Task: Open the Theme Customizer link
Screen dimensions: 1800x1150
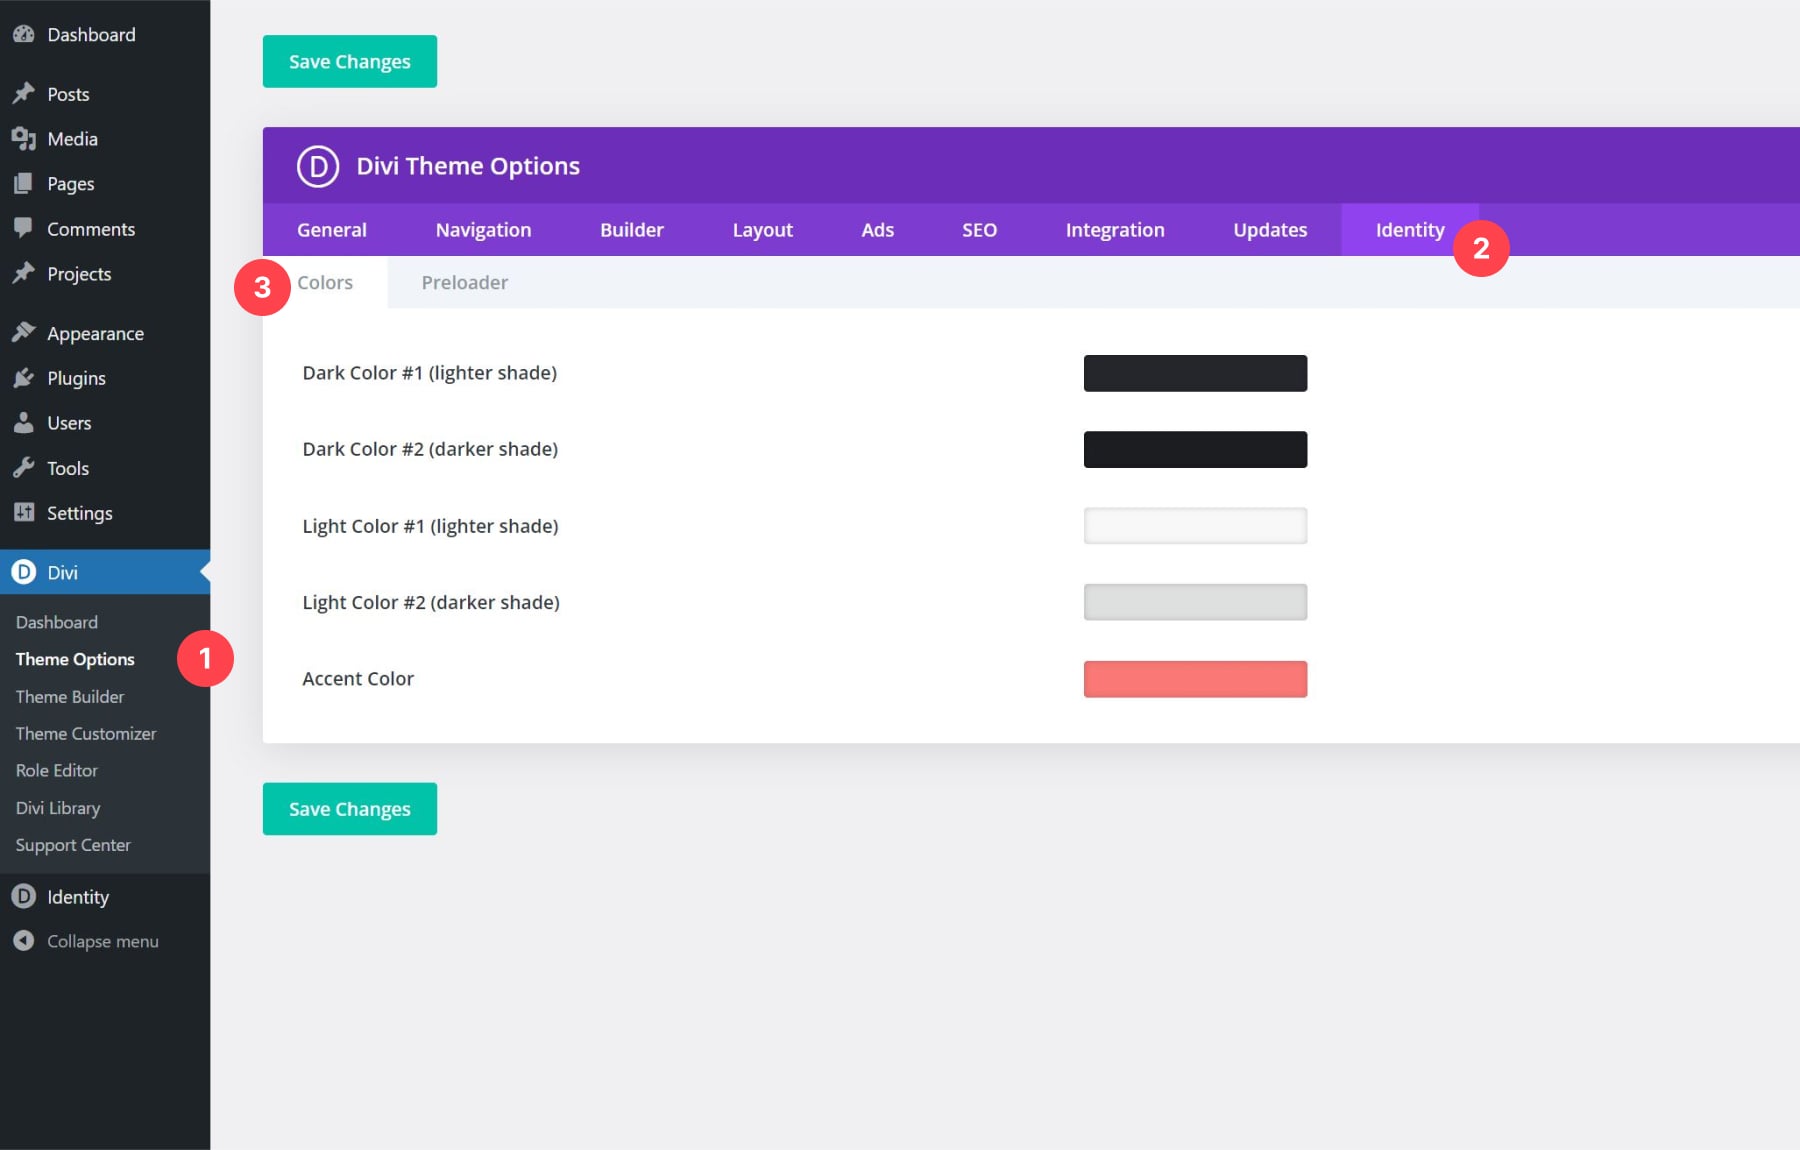Action: [86, 734]
